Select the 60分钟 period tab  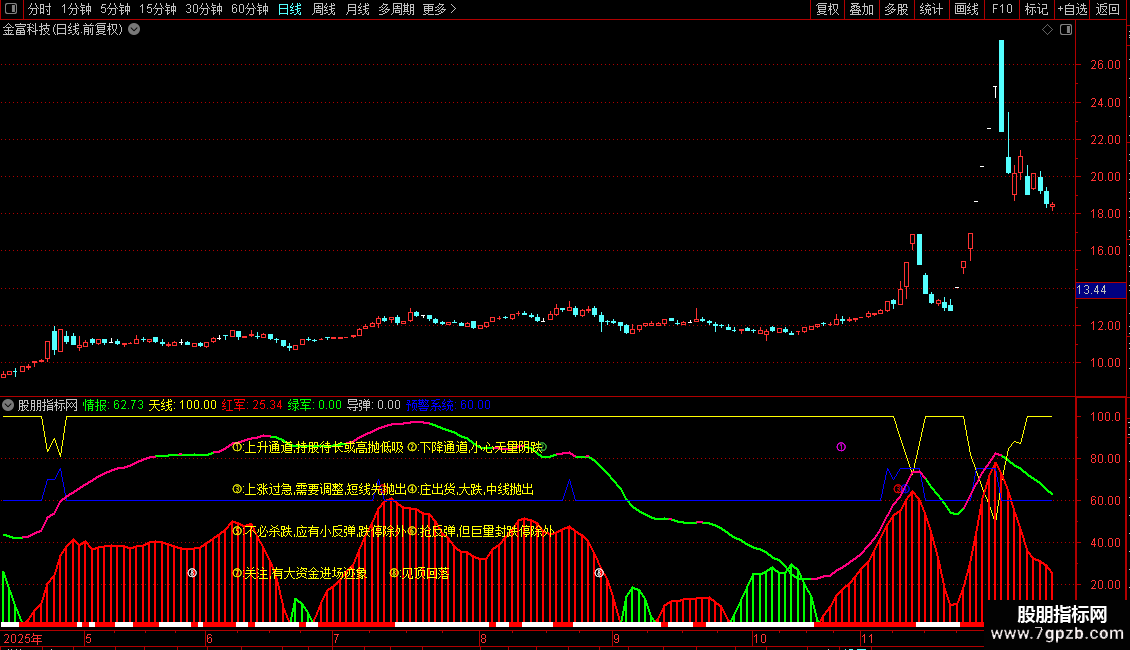(249, 9)
